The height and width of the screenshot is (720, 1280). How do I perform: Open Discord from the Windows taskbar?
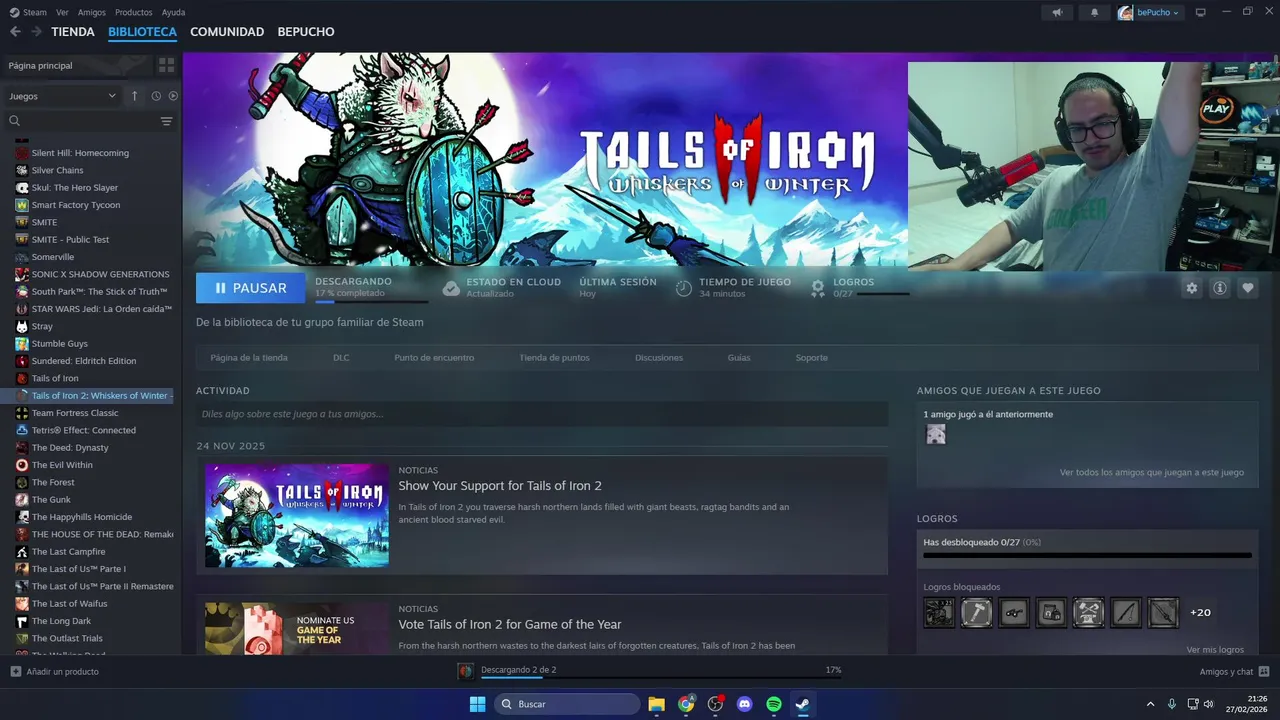(744, 704)
